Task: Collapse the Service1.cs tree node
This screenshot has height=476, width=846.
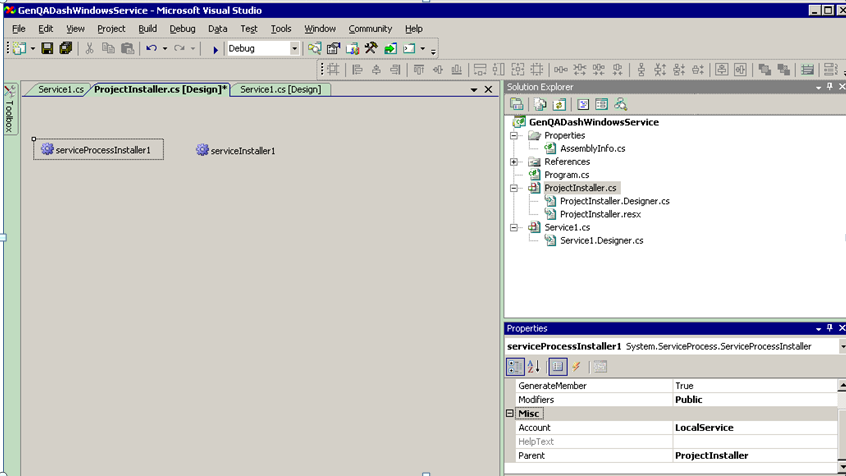Action: pyautogui.click(x=514, y=228)
